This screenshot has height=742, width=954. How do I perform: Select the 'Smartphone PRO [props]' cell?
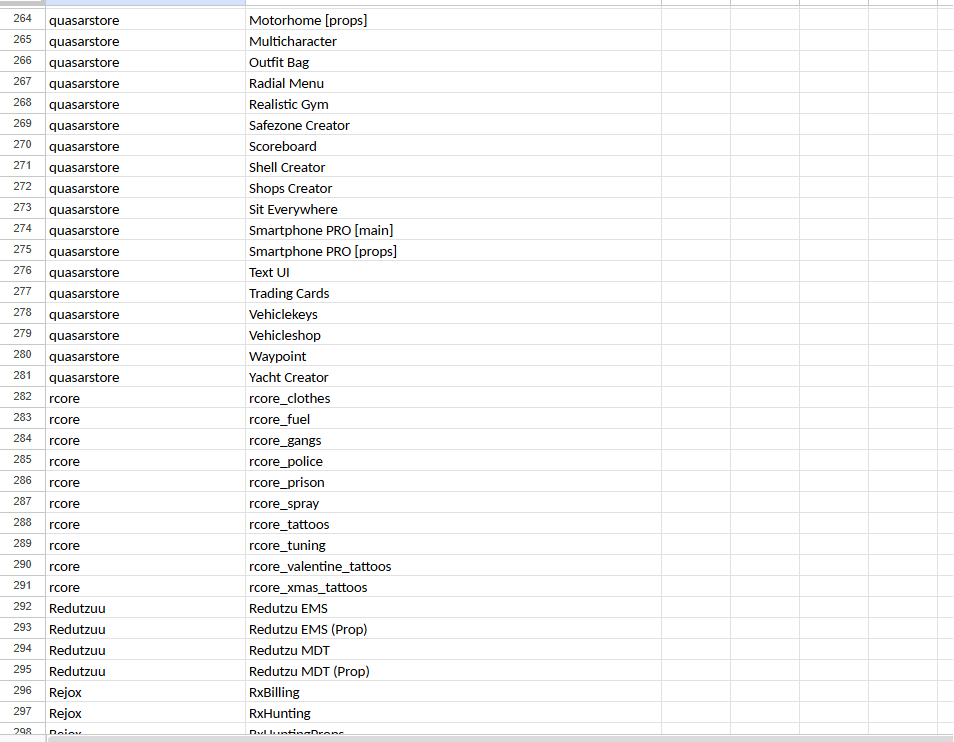pyautogui.click(x=453, y=251)
